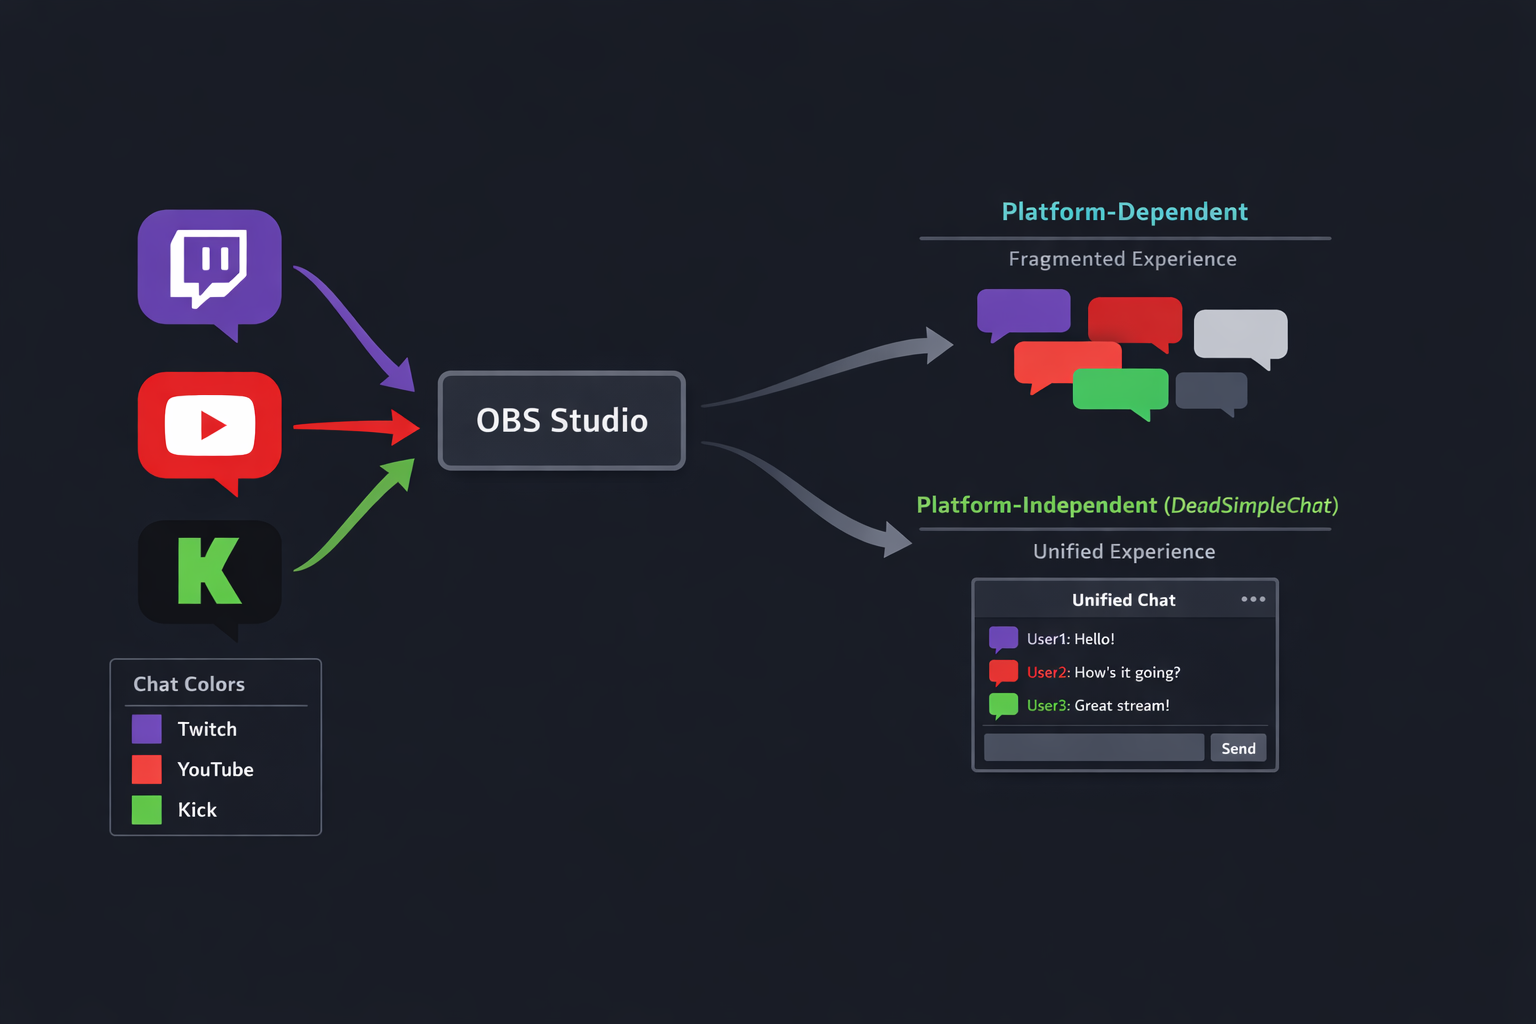Open the Unified Chat three-dots menu
The image size is (1536, 1024).
tap(1253, 599)
